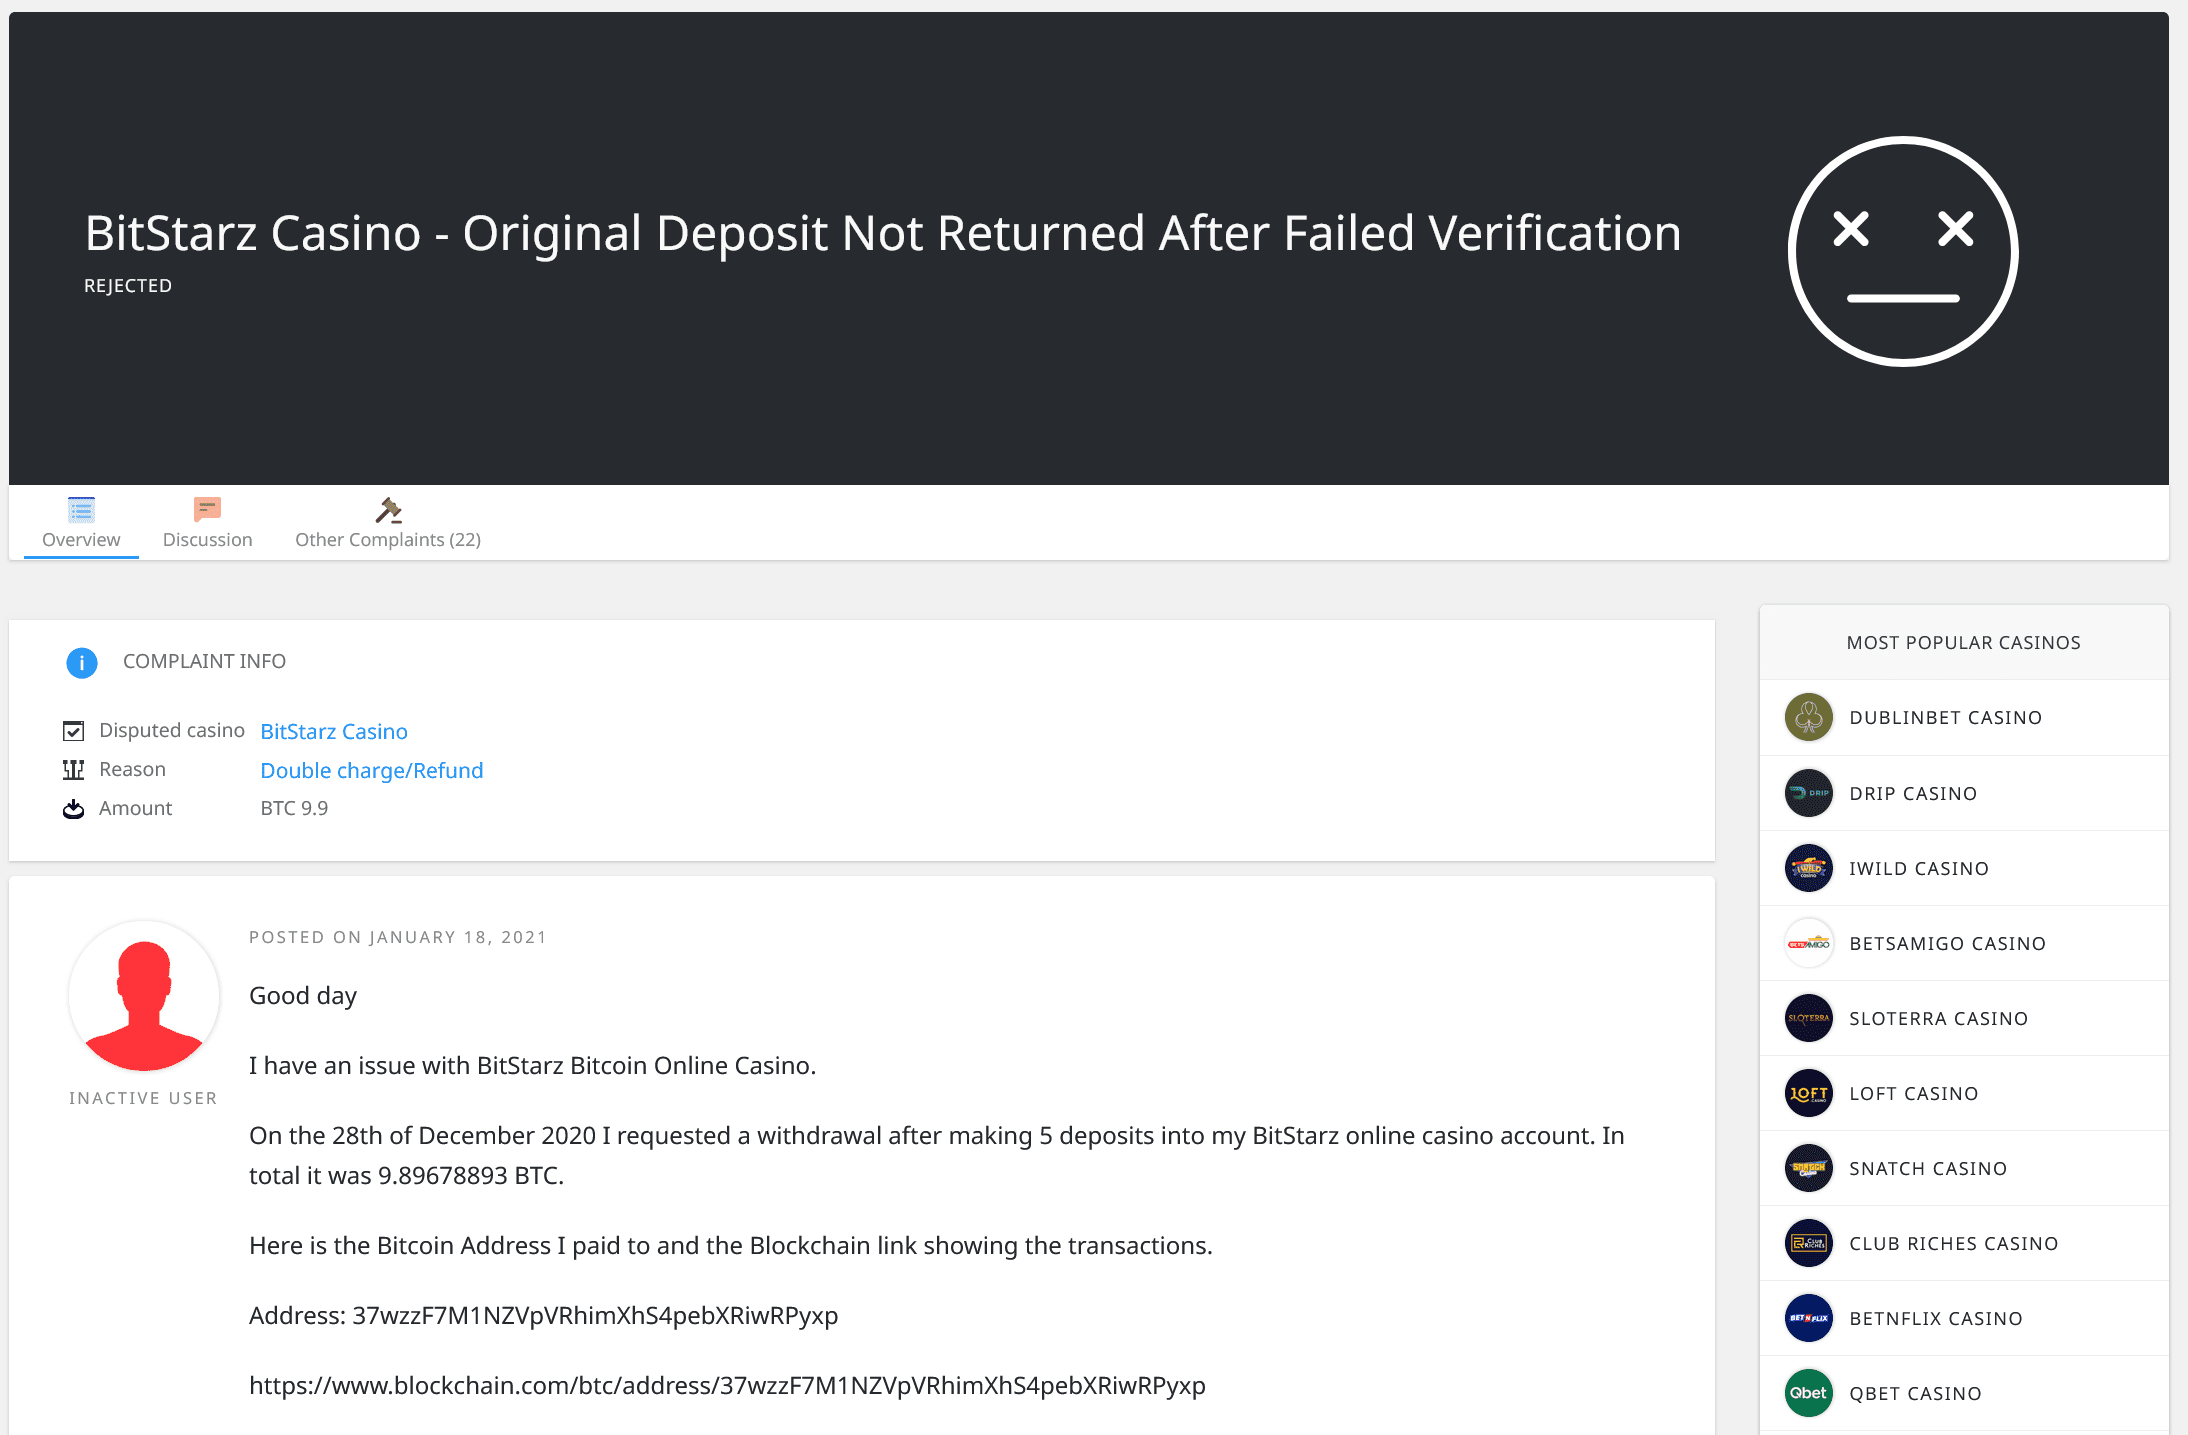The width and height of the screenshot is (2188, 1435).
Task: Click the blue info icon beside Complaint Info
Action: (x=82, y=662)
